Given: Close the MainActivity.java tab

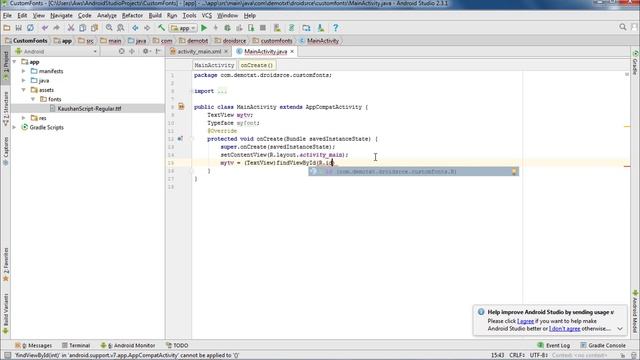Looking at the screenshot, I should pyautogui.click(x=292, y=51).
